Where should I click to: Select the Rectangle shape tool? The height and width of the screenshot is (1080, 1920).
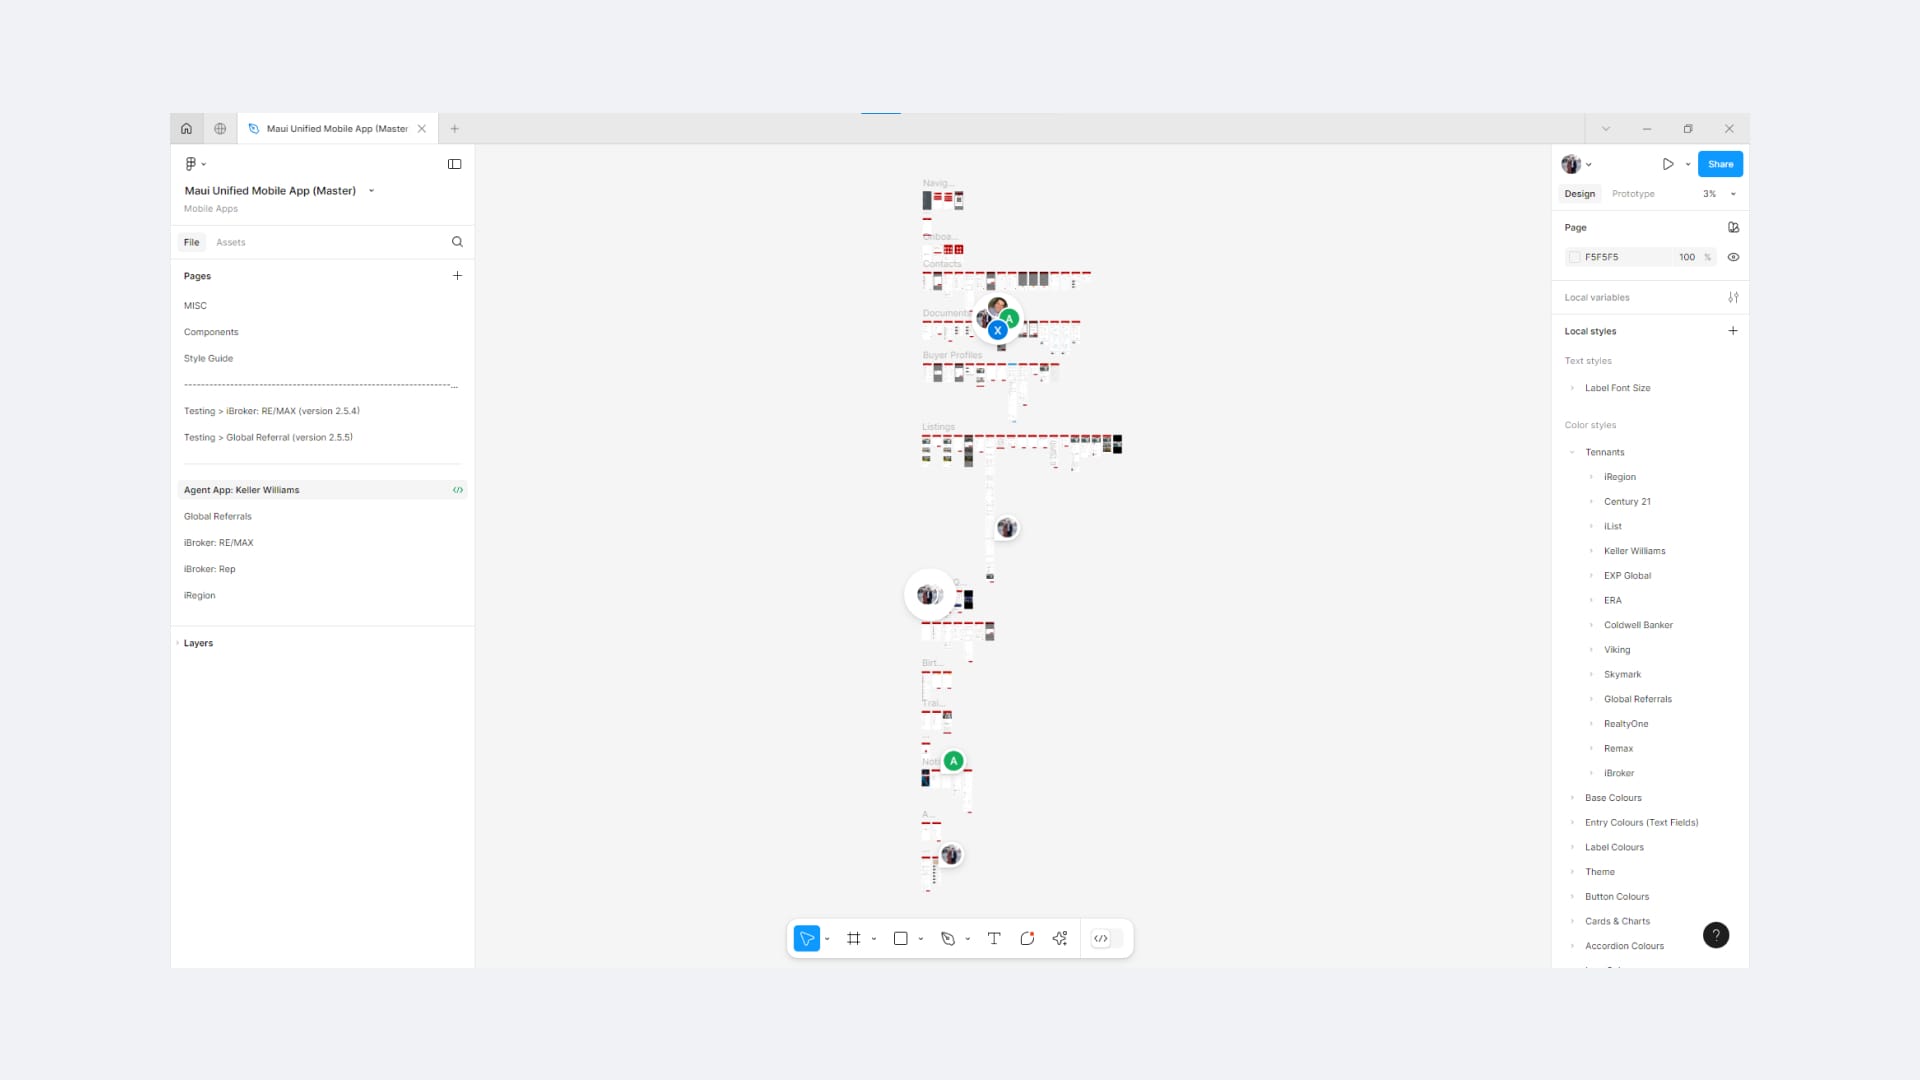point(900,938)
